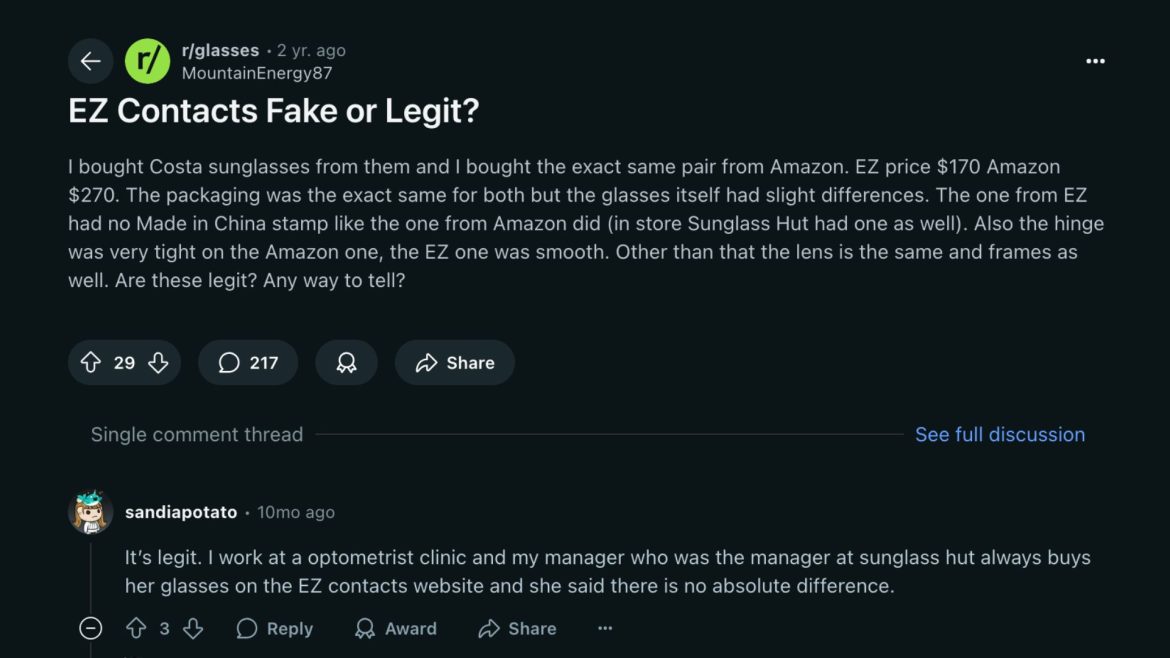Open the post's three-dot options menu
1170x658 pixels.
click(1095, 61)
